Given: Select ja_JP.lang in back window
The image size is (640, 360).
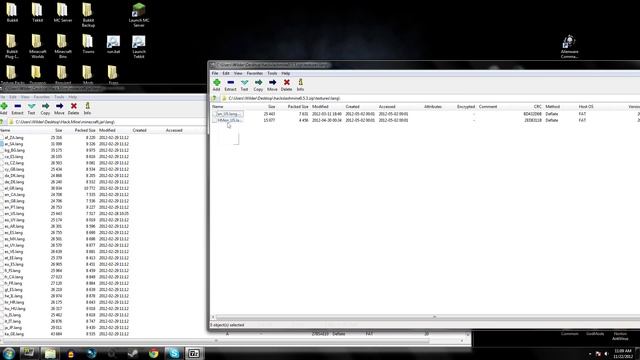Looking at the screenshot, I should [13, 327].
